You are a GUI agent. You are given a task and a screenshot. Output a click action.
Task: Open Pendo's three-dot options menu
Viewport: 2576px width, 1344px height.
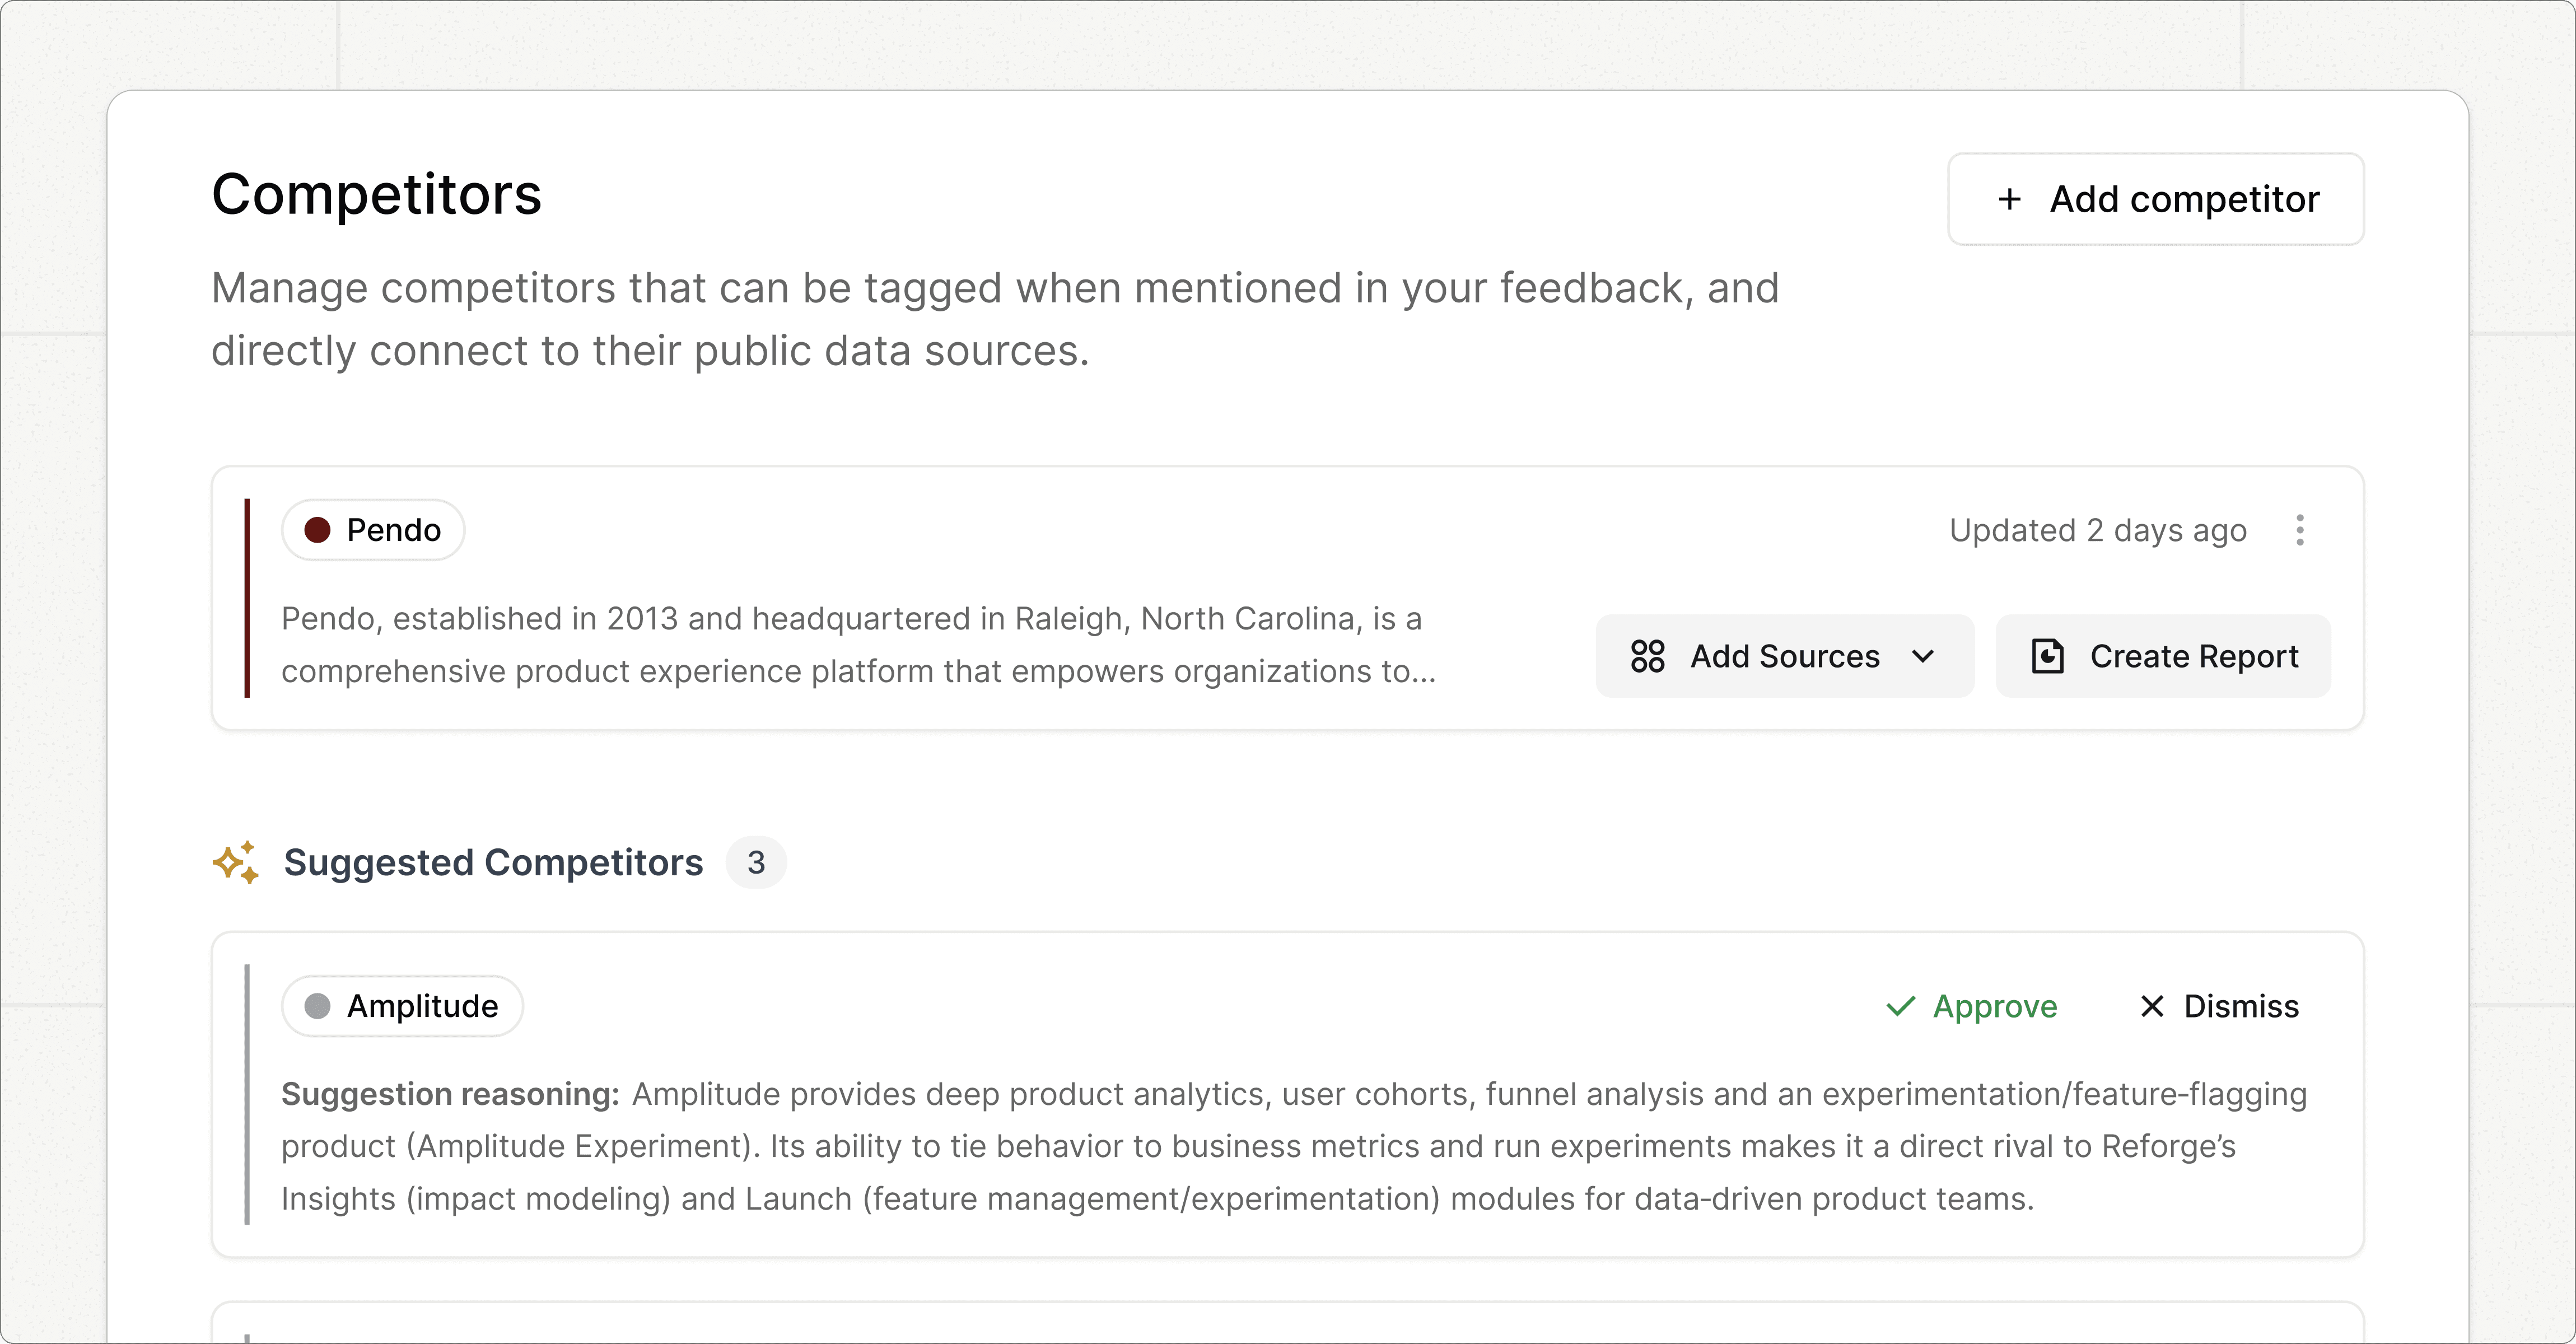point(2300,530)
